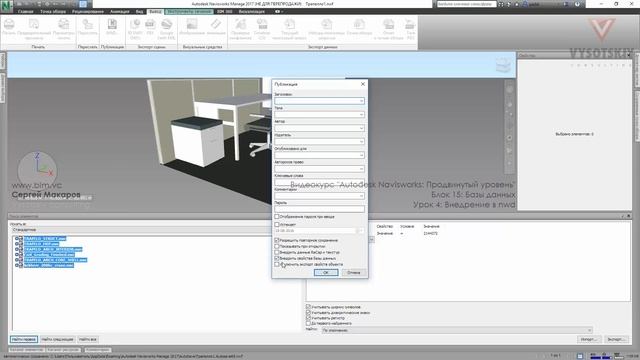Expand the TRAPELO_MEP.nwc tree node
This screenshot has width=640, height=360.
pyautogui.click(x=17, y=244)
